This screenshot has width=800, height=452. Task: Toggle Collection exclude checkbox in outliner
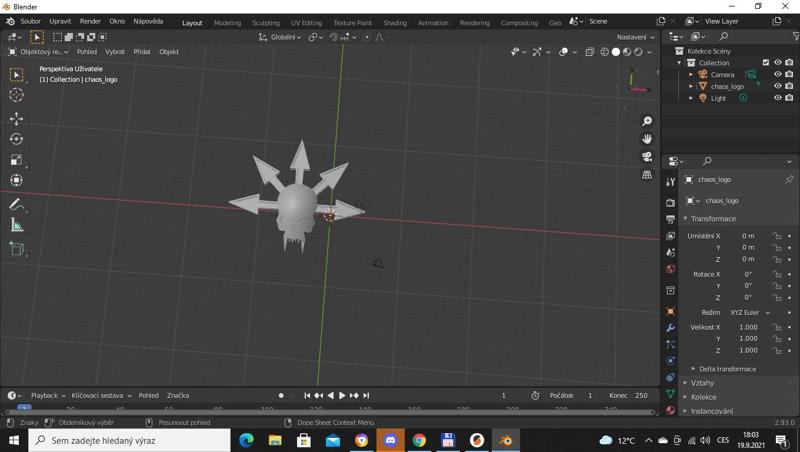point(766,63)
